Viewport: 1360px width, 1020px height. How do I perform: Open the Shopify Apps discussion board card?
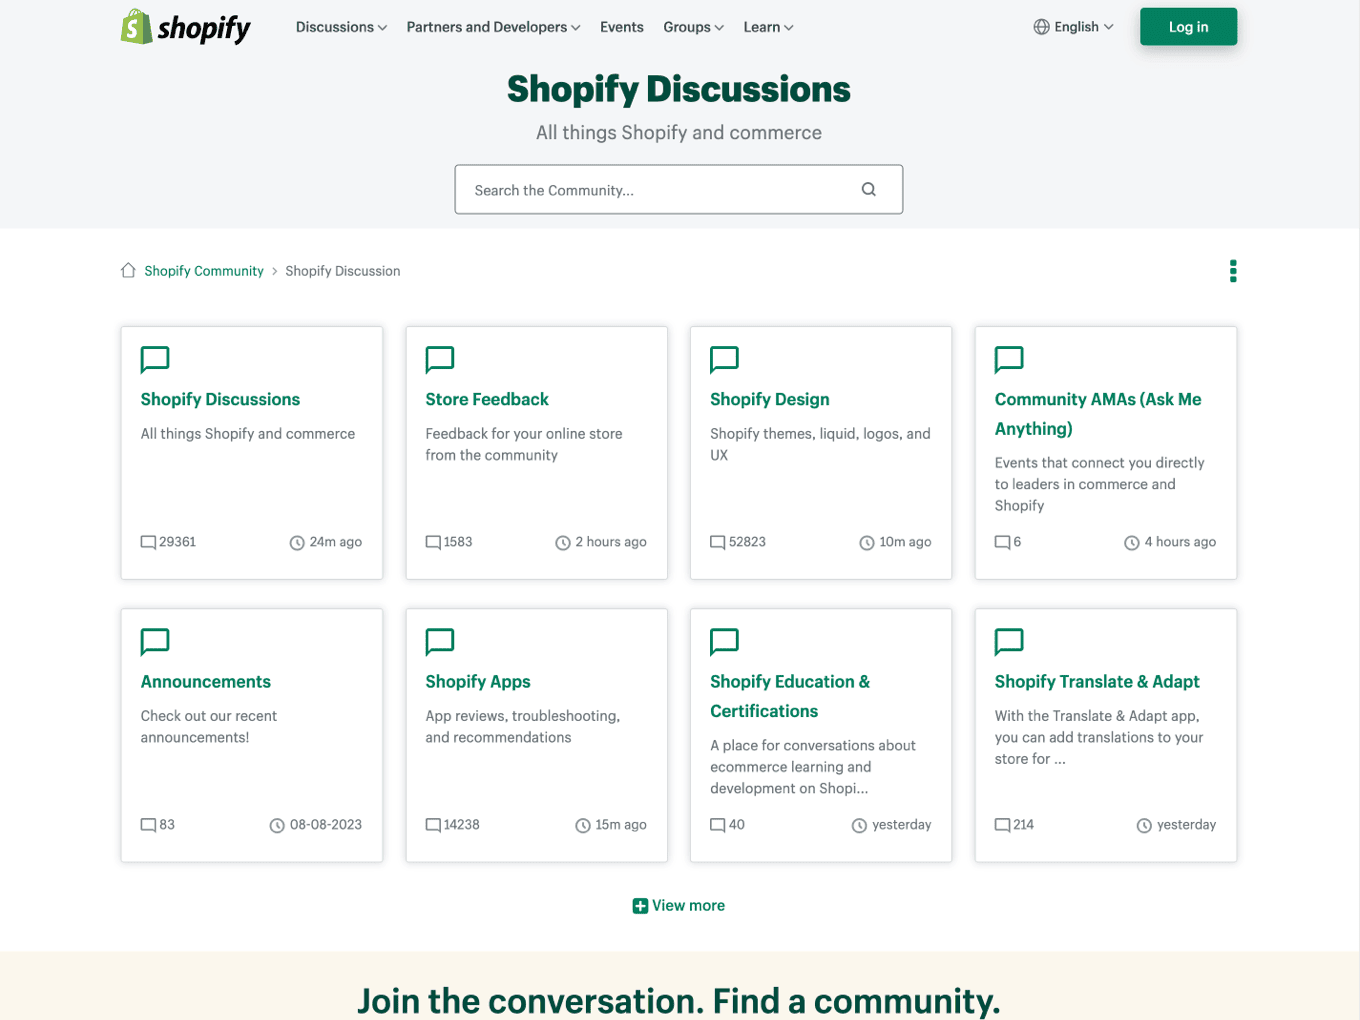coord(478,681)
